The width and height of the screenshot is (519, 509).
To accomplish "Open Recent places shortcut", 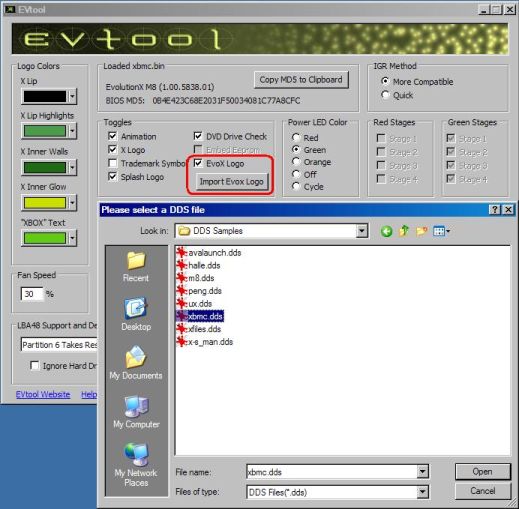I will click(136, 267).
